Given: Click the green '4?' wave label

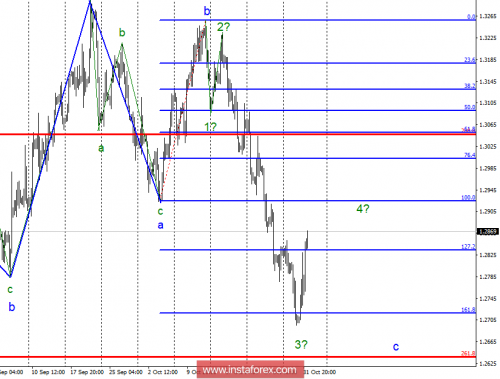Looking at the screenshot, I should 363,209.
